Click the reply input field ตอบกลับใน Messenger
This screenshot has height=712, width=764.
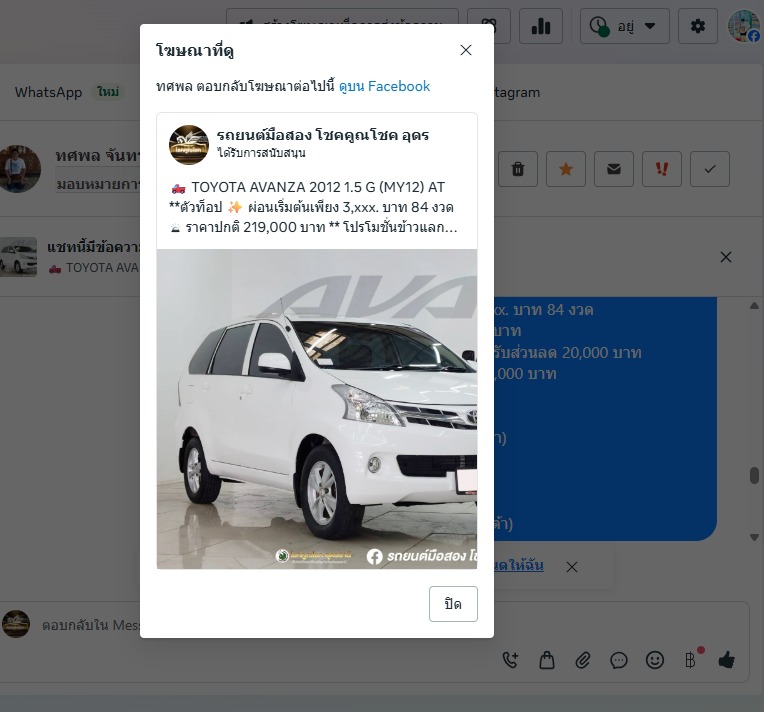point(91,625)
